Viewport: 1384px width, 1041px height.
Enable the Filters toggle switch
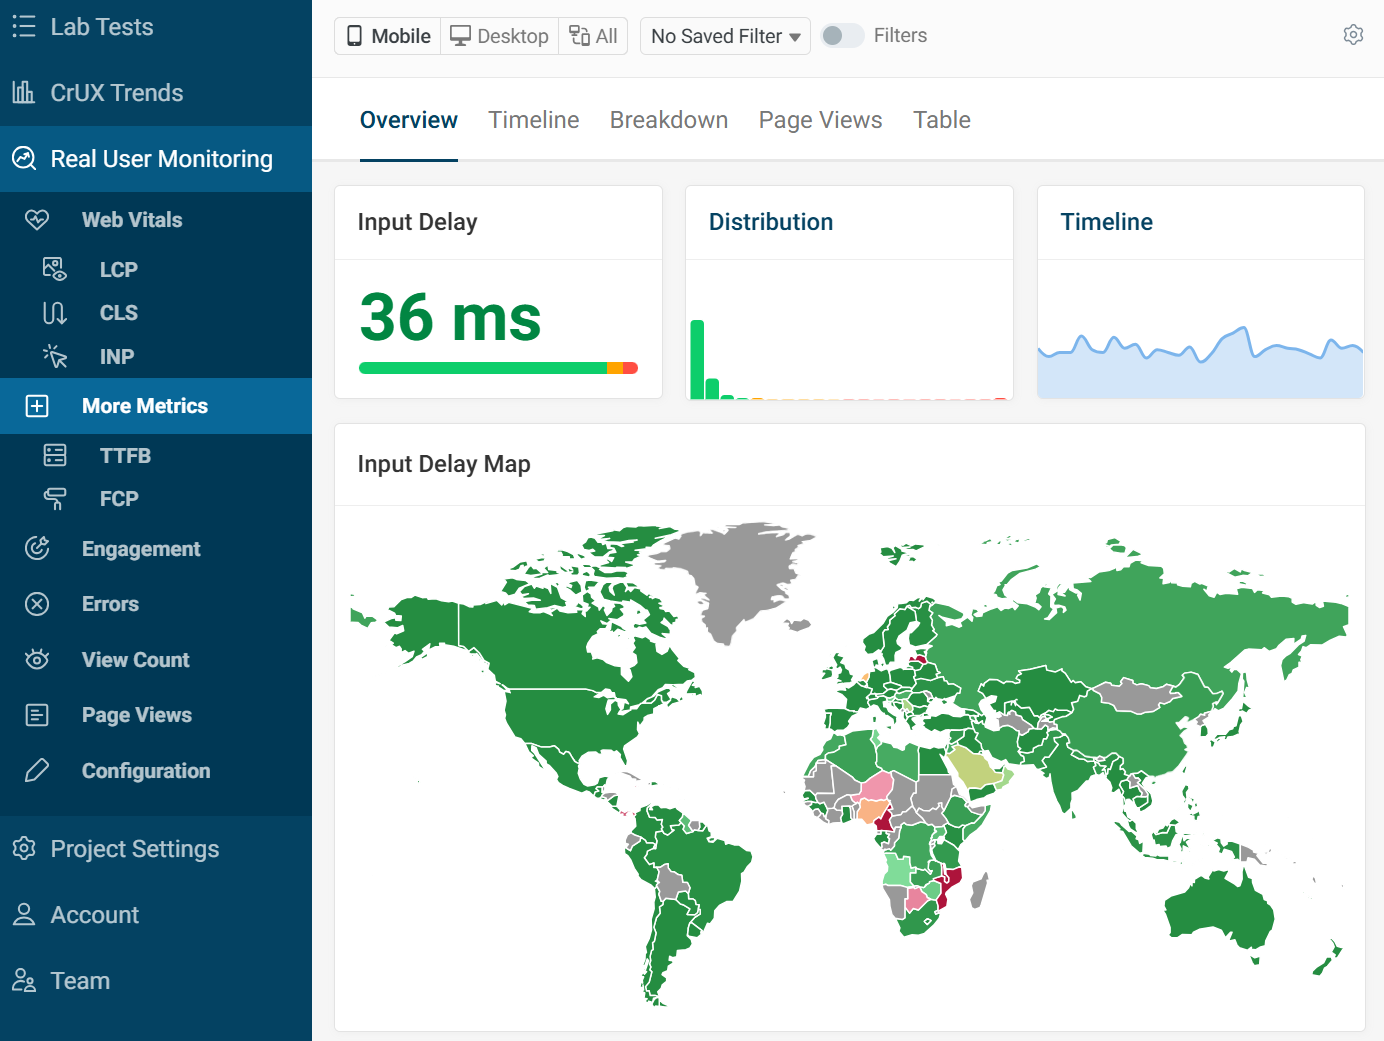842,34
